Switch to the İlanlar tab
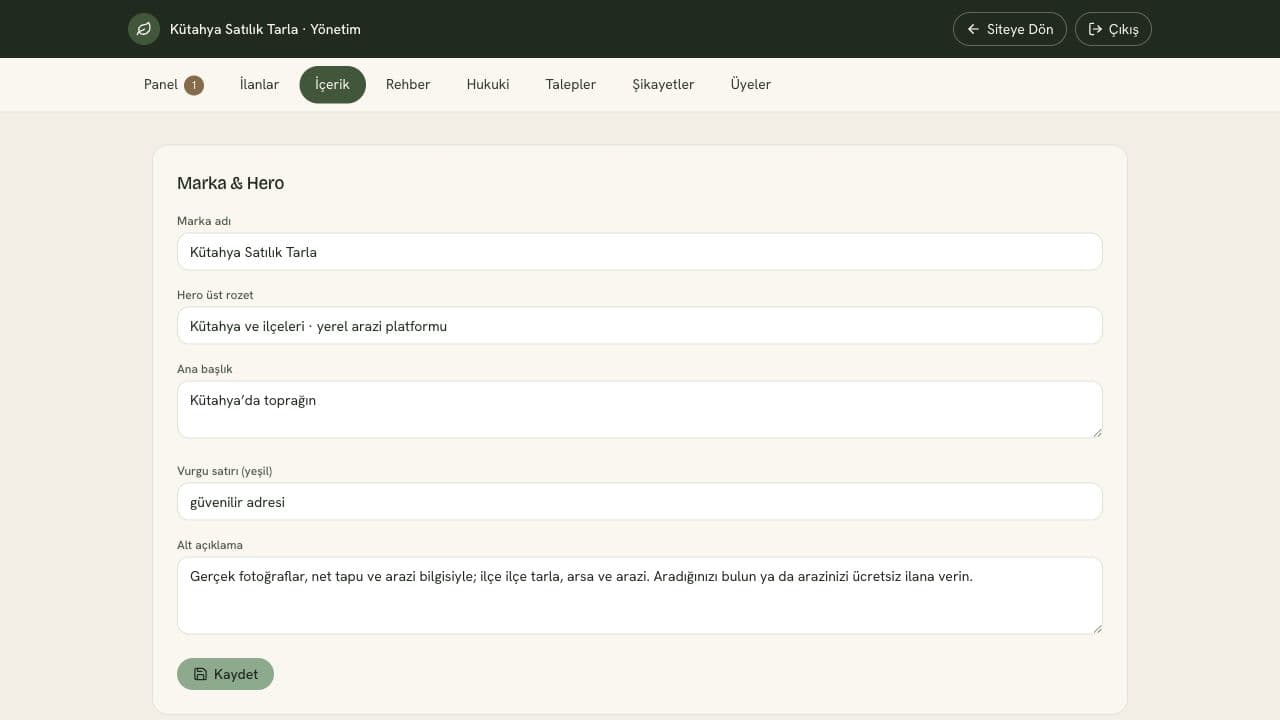 (x=259, y=85)
